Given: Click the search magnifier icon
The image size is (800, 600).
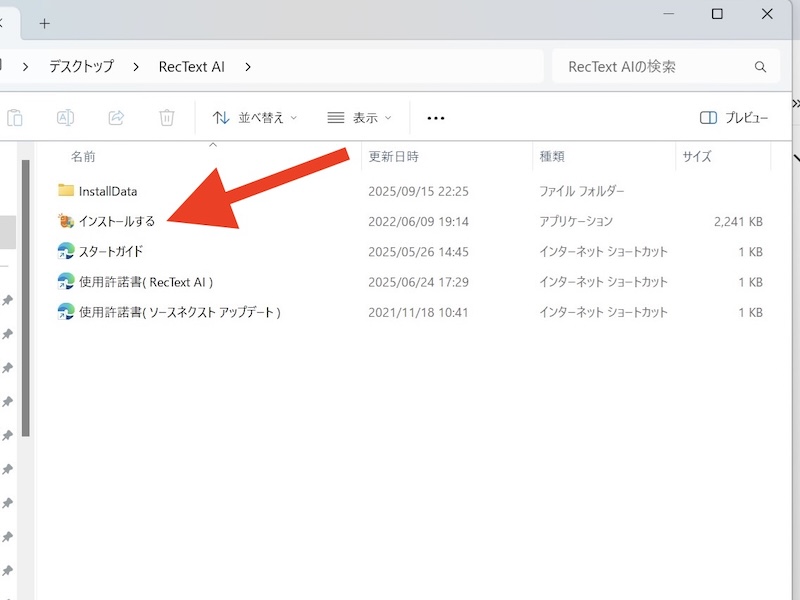Looking at the screenshot, I should (761, 66).
